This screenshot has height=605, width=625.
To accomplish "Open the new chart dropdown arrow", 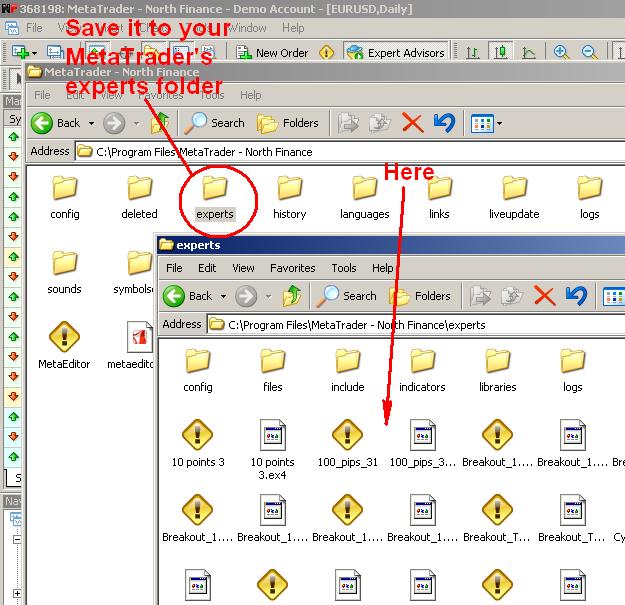I will [x=35, y=53].
